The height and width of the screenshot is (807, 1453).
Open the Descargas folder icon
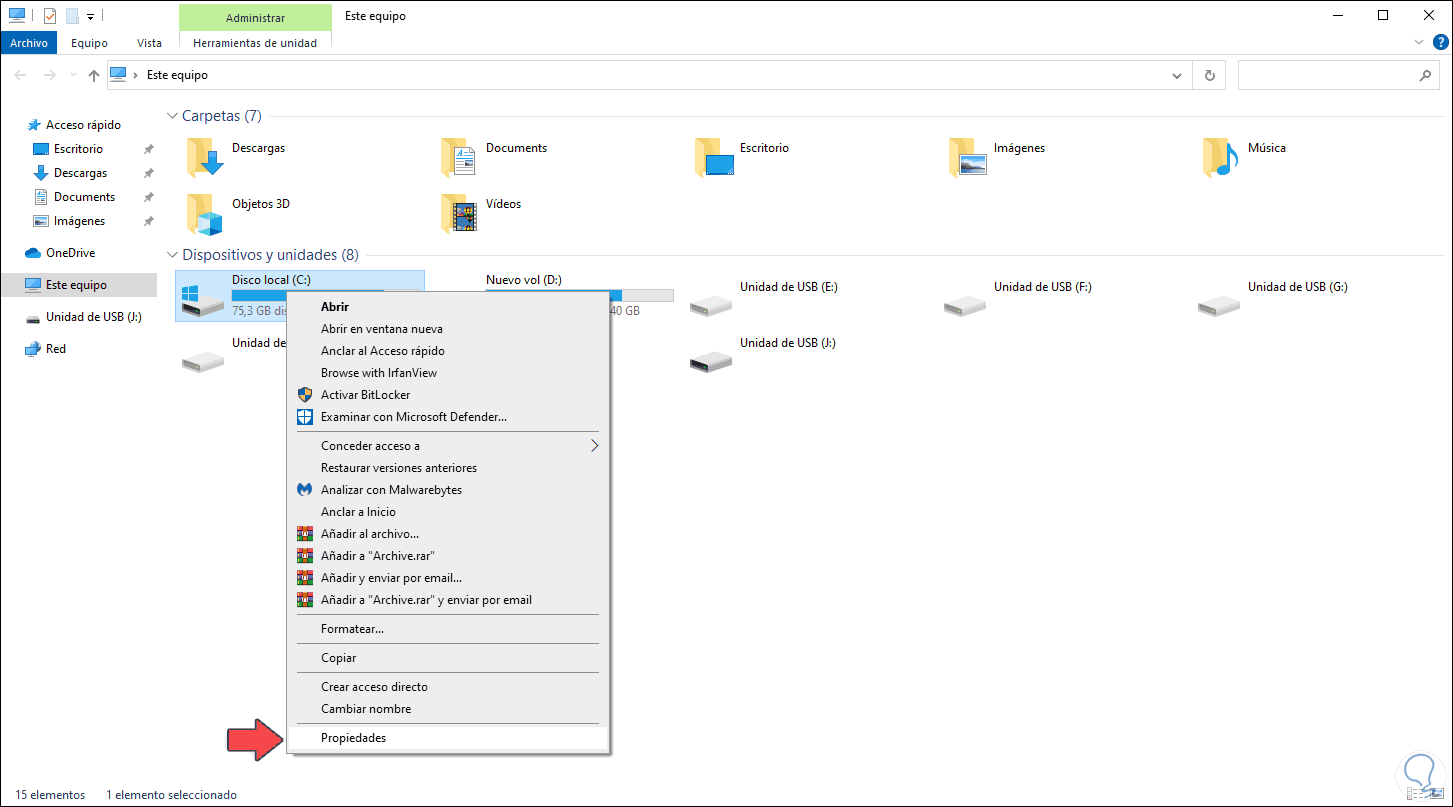pos(205,157)
